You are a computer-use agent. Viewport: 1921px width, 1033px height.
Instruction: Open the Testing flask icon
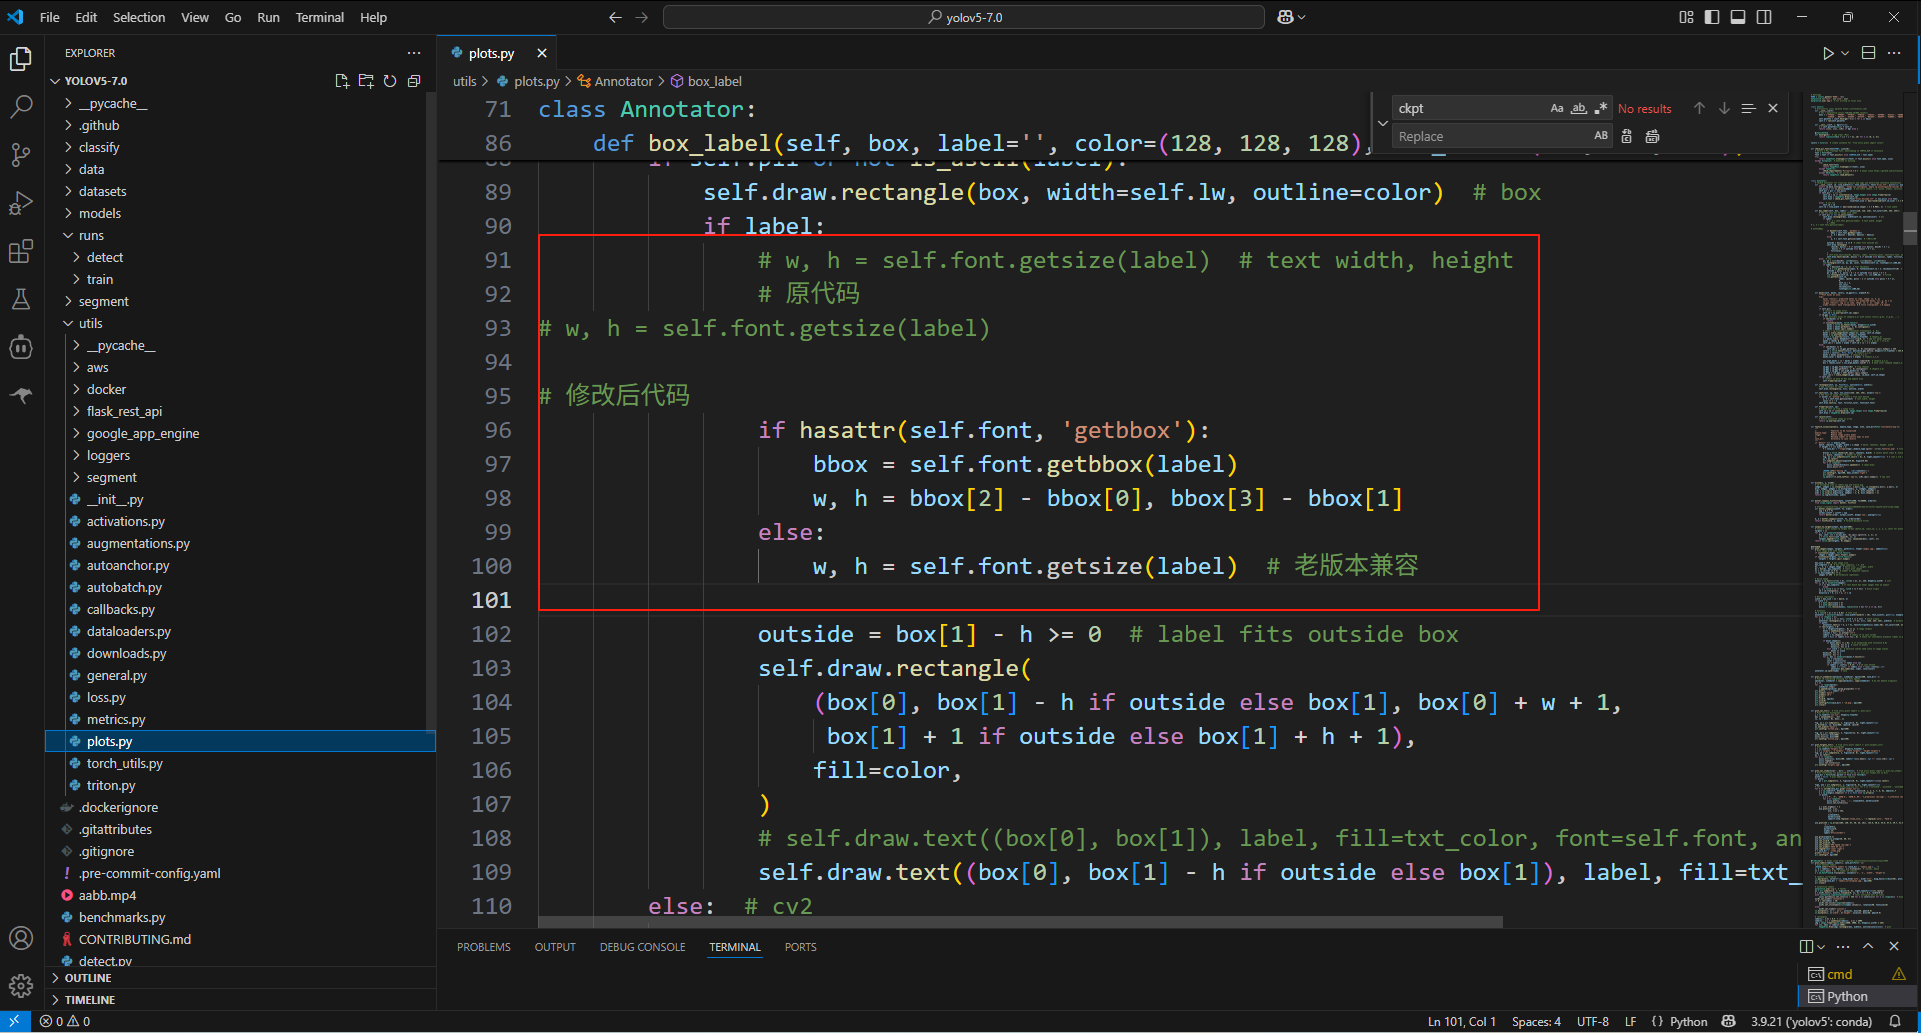[x=21, y=298]
